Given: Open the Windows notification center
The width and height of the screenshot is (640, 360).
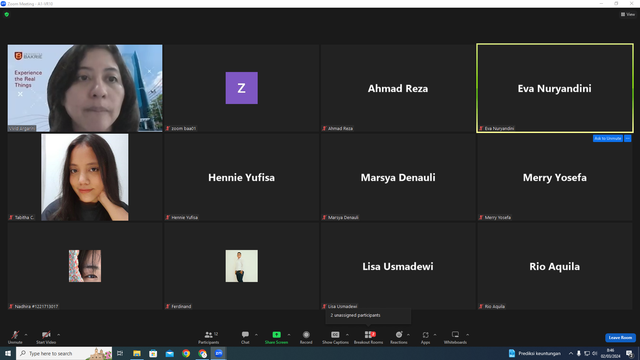Looking at the screenshot, I should coord(630,353).
